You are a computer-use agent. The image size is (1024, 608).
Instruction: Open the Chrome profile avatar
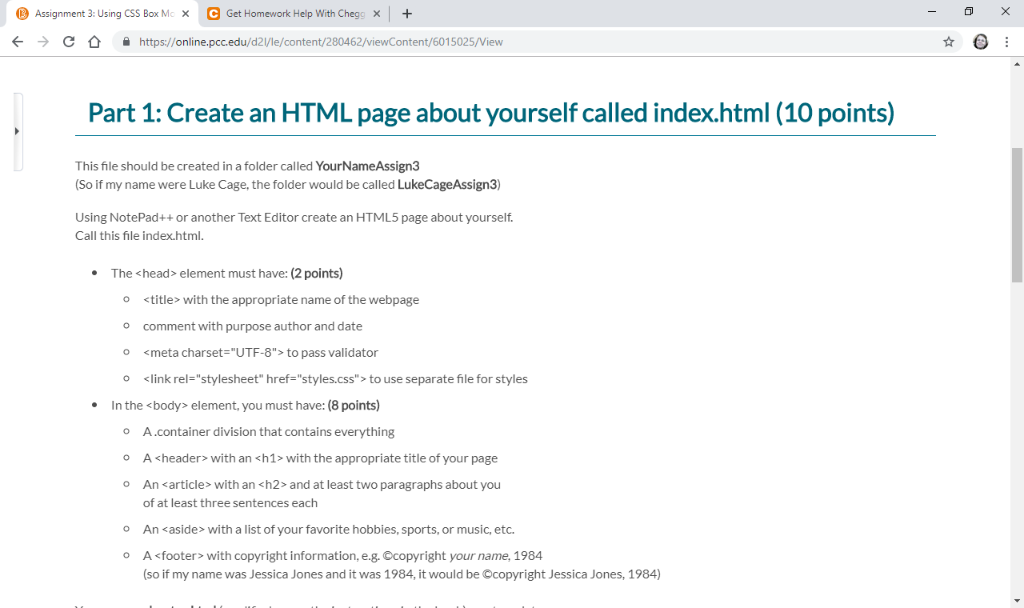[980, 42]
